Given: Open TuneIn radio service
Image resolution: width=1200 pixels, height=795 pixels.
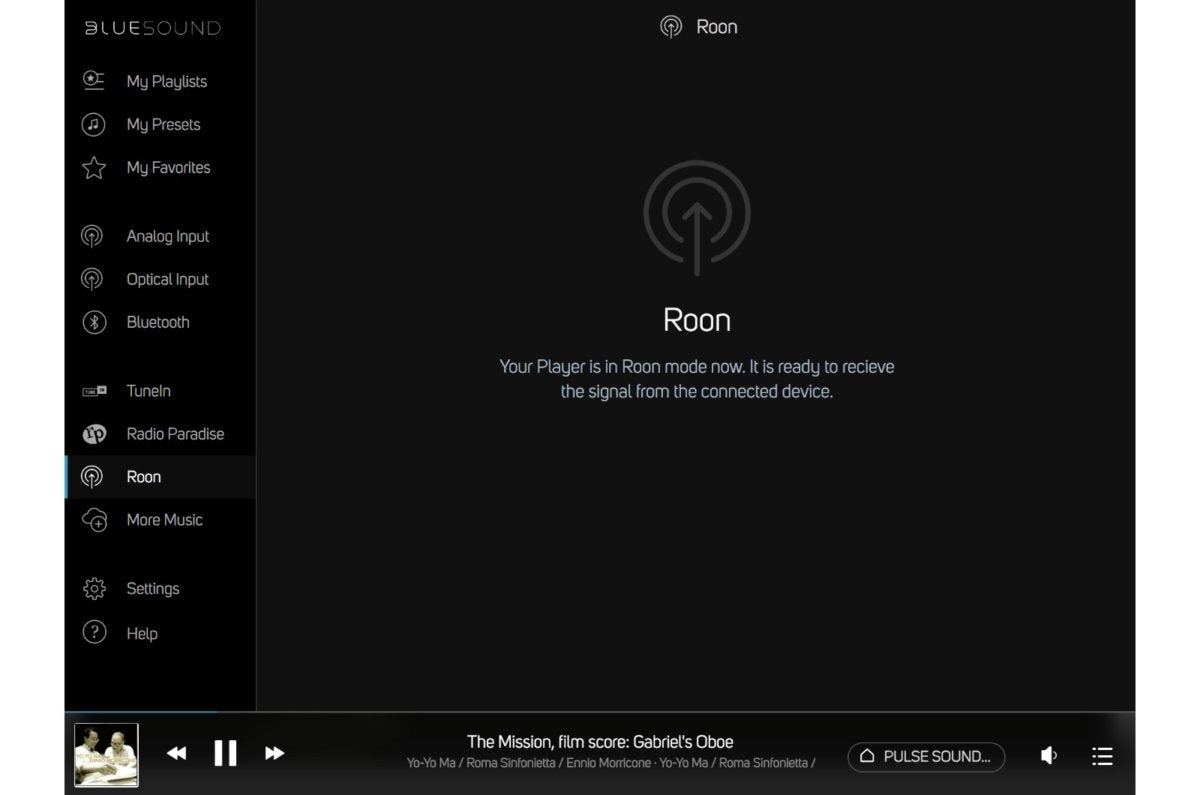Looking at the screenshot, I should tap(148, 391).
